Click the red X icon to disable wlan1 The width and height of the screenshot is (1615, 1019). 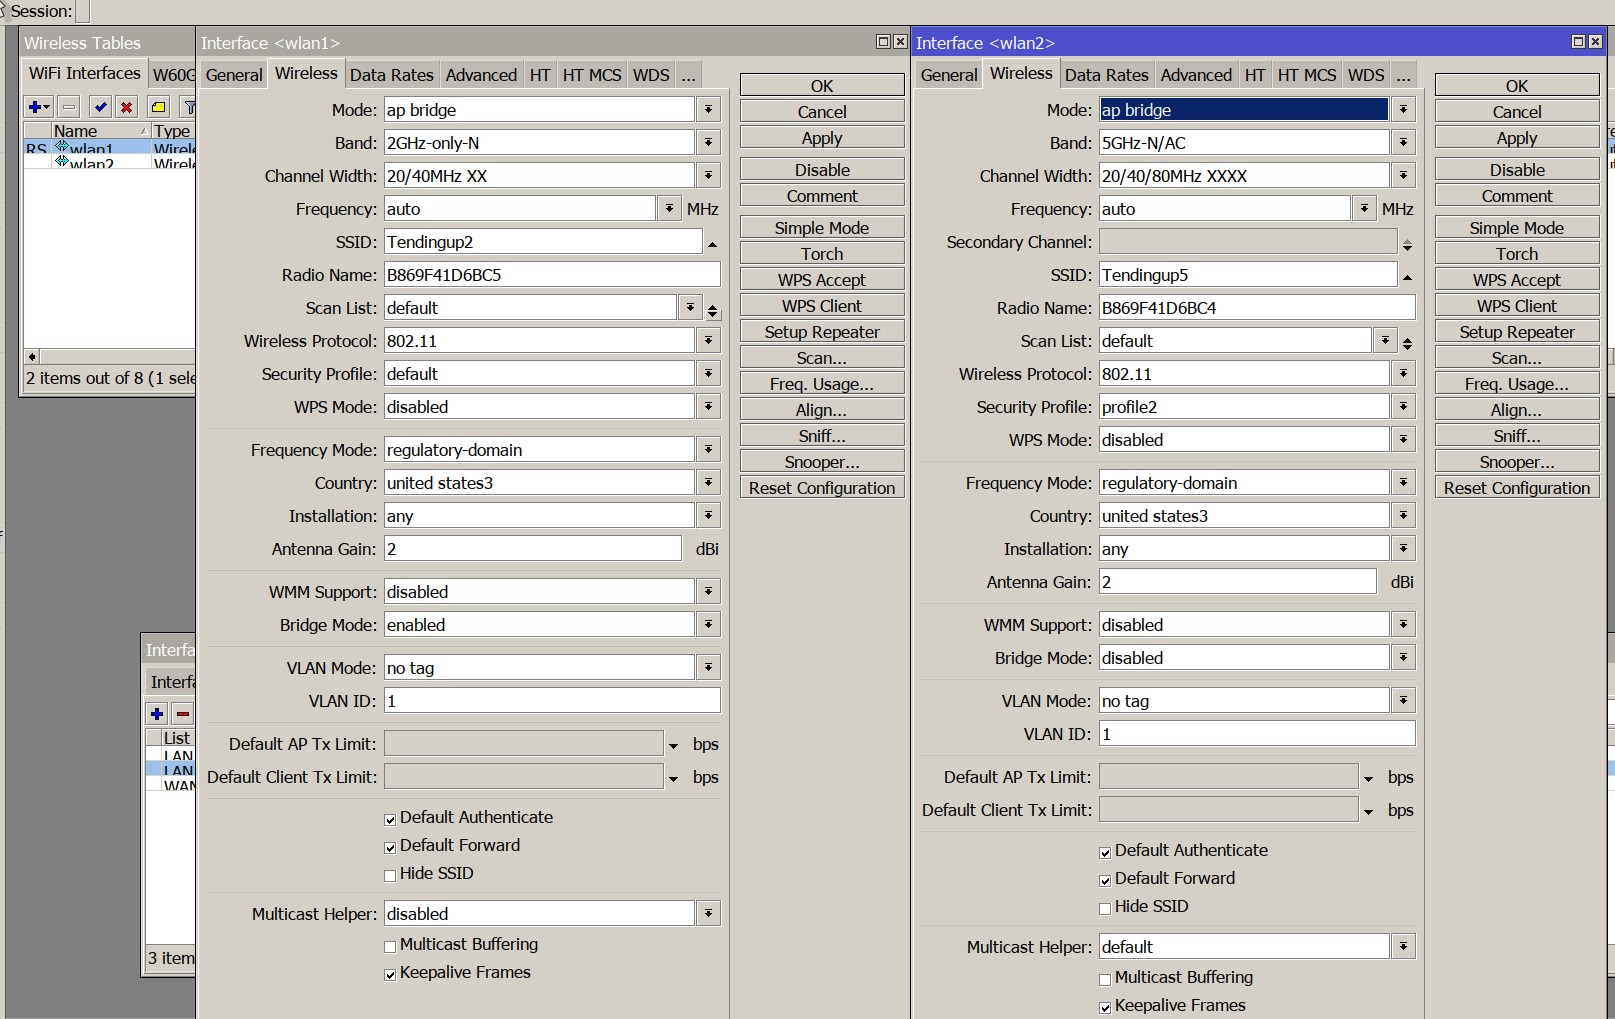[125, 107]
